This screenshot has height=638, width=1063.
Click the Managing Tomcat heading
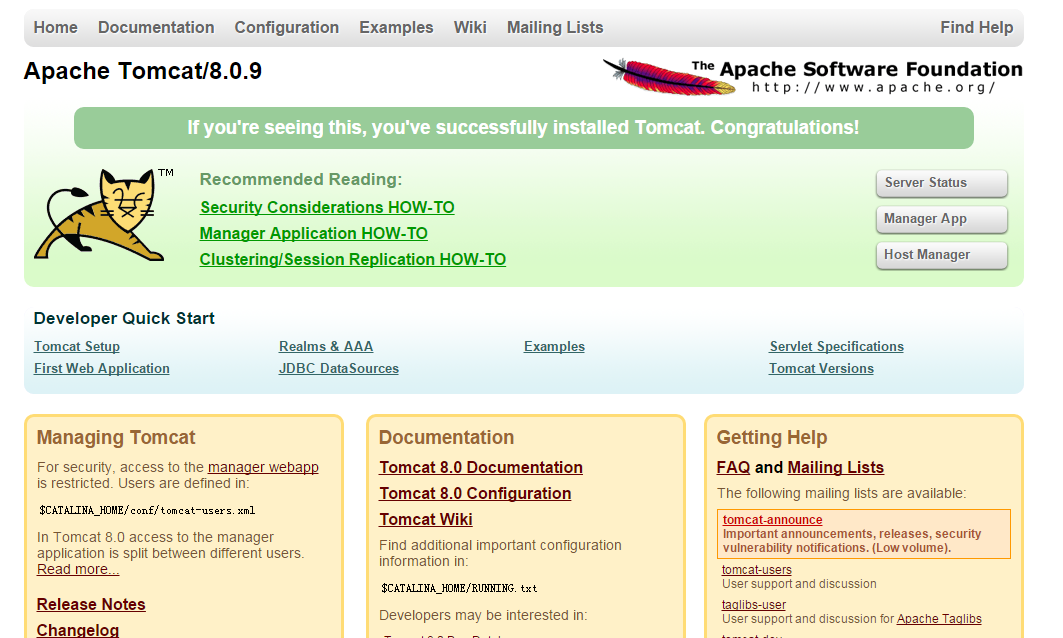(x=116, y=437)
